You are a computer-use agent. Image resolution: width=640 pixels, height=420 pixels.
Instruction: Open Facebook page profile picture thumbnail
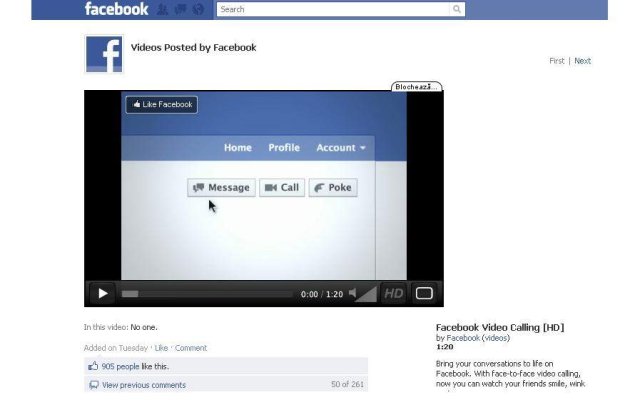[x=104, y=54]
